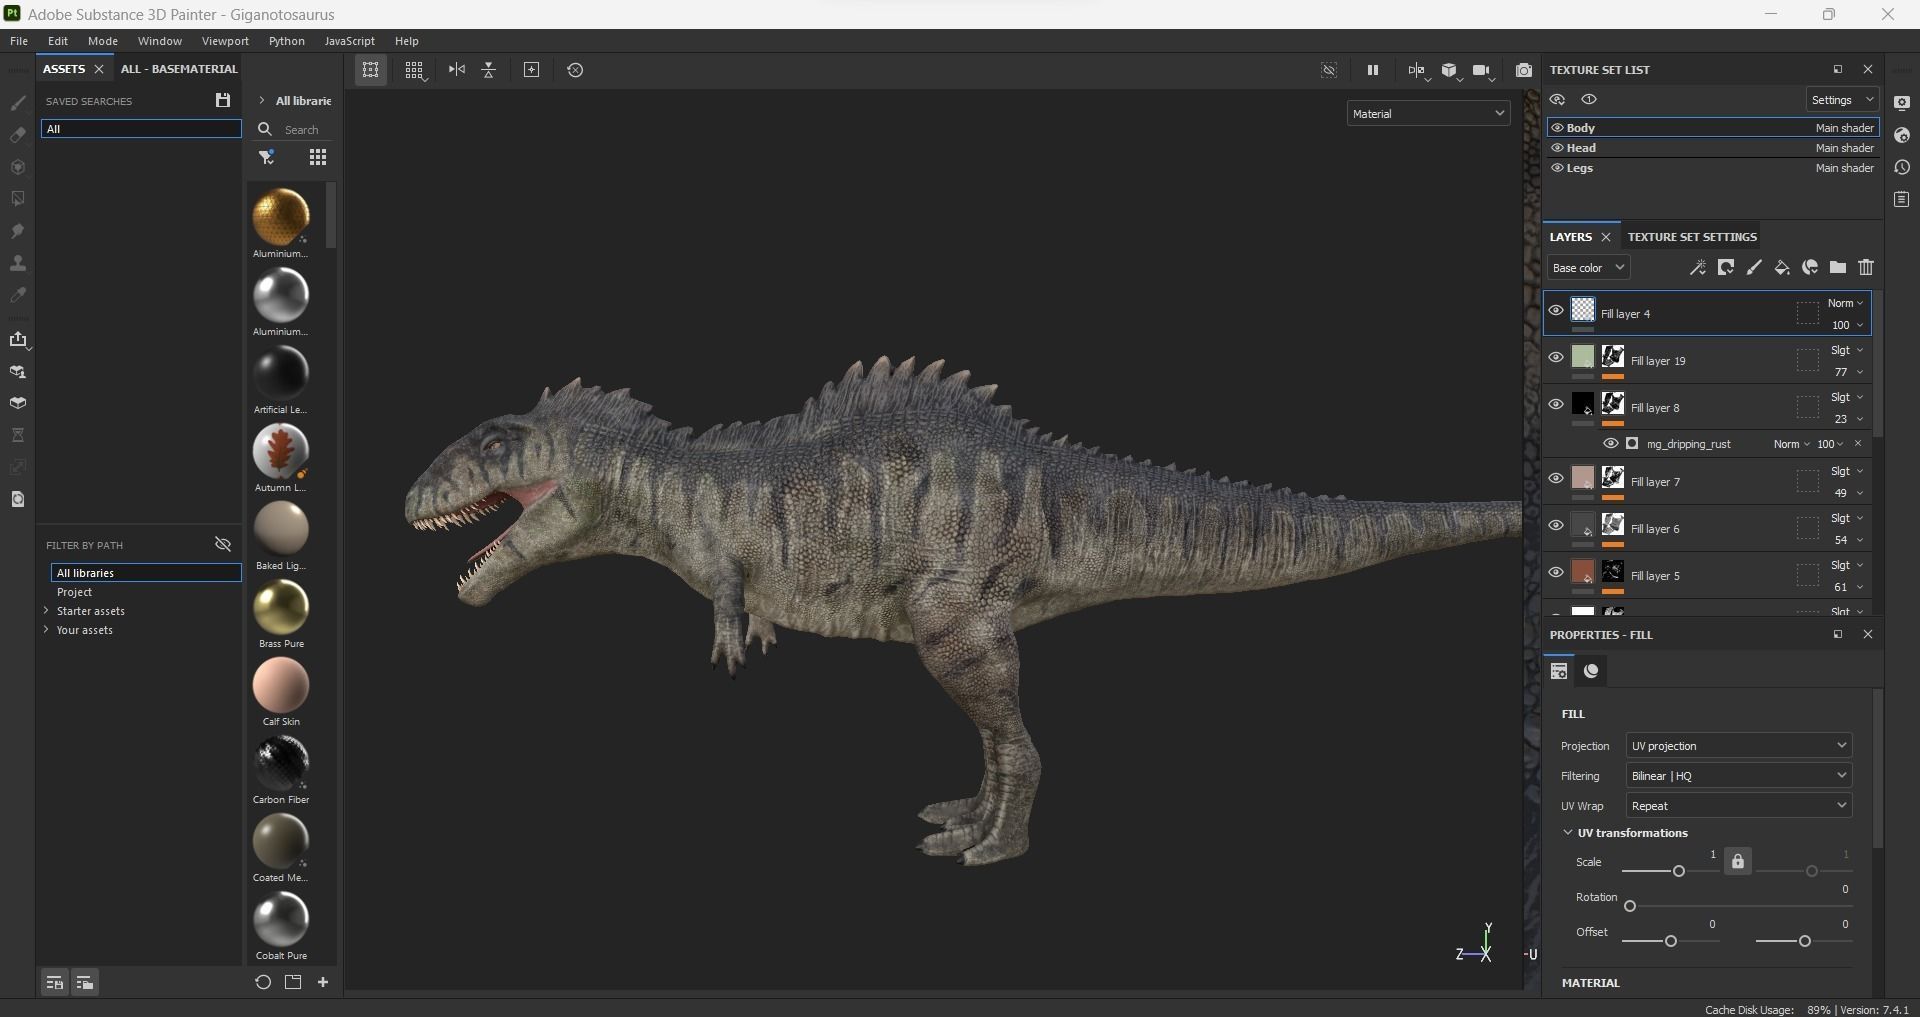Toggle visibility of Fill layer 7
The height and width of the screenshot is (1017, 1920).
coord(1556,478)
